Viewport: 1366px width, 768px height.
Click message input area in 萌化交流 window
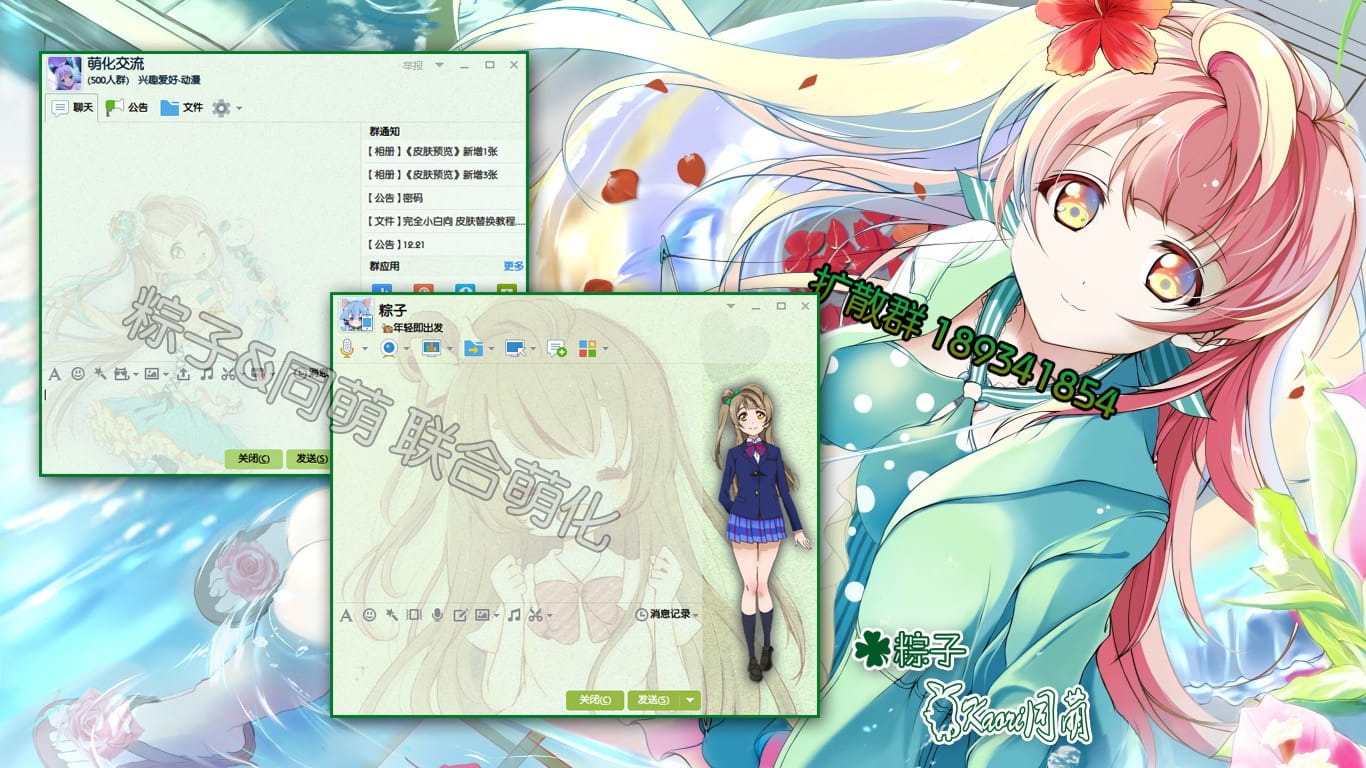(186, 415)
